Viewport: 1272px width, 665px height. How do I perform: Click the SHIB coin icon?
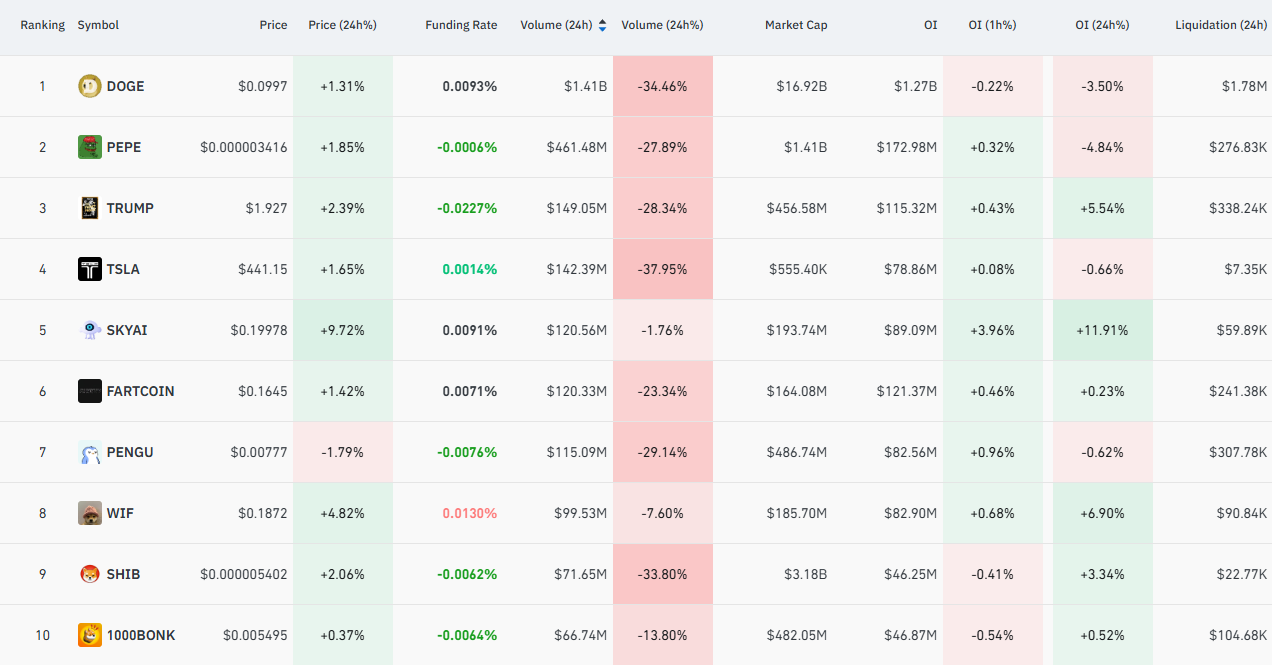tap(90, 574)
